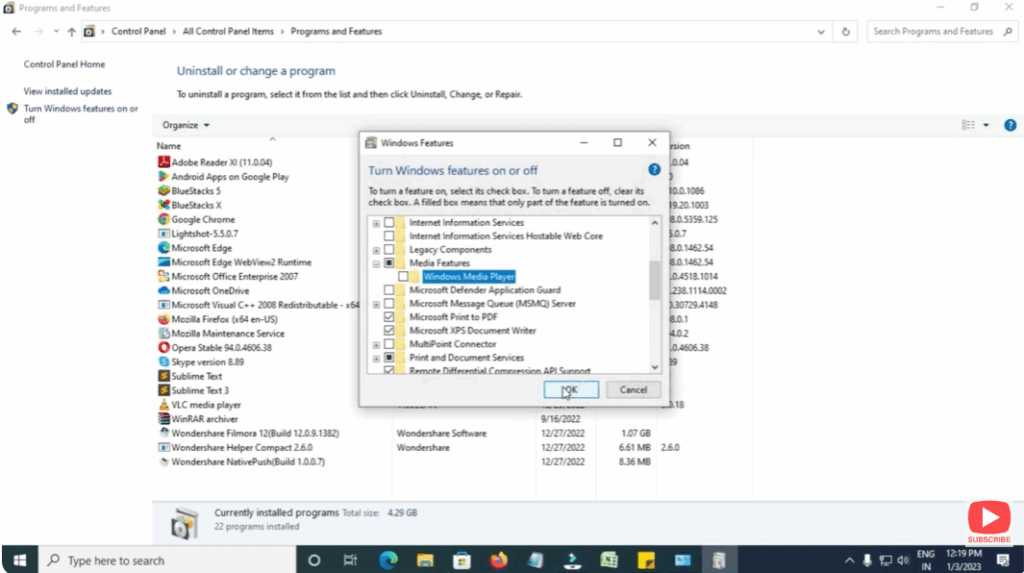
Task: Enable Microsoft Defender Application Guard checkbox
Action: (x=389, y=290)
